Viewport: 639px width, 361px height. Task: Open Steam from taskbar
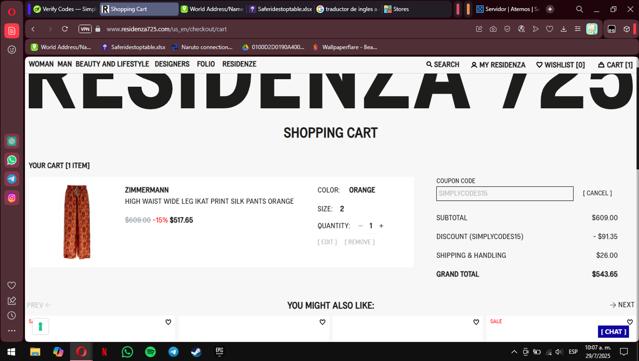[x=196, y=352]
